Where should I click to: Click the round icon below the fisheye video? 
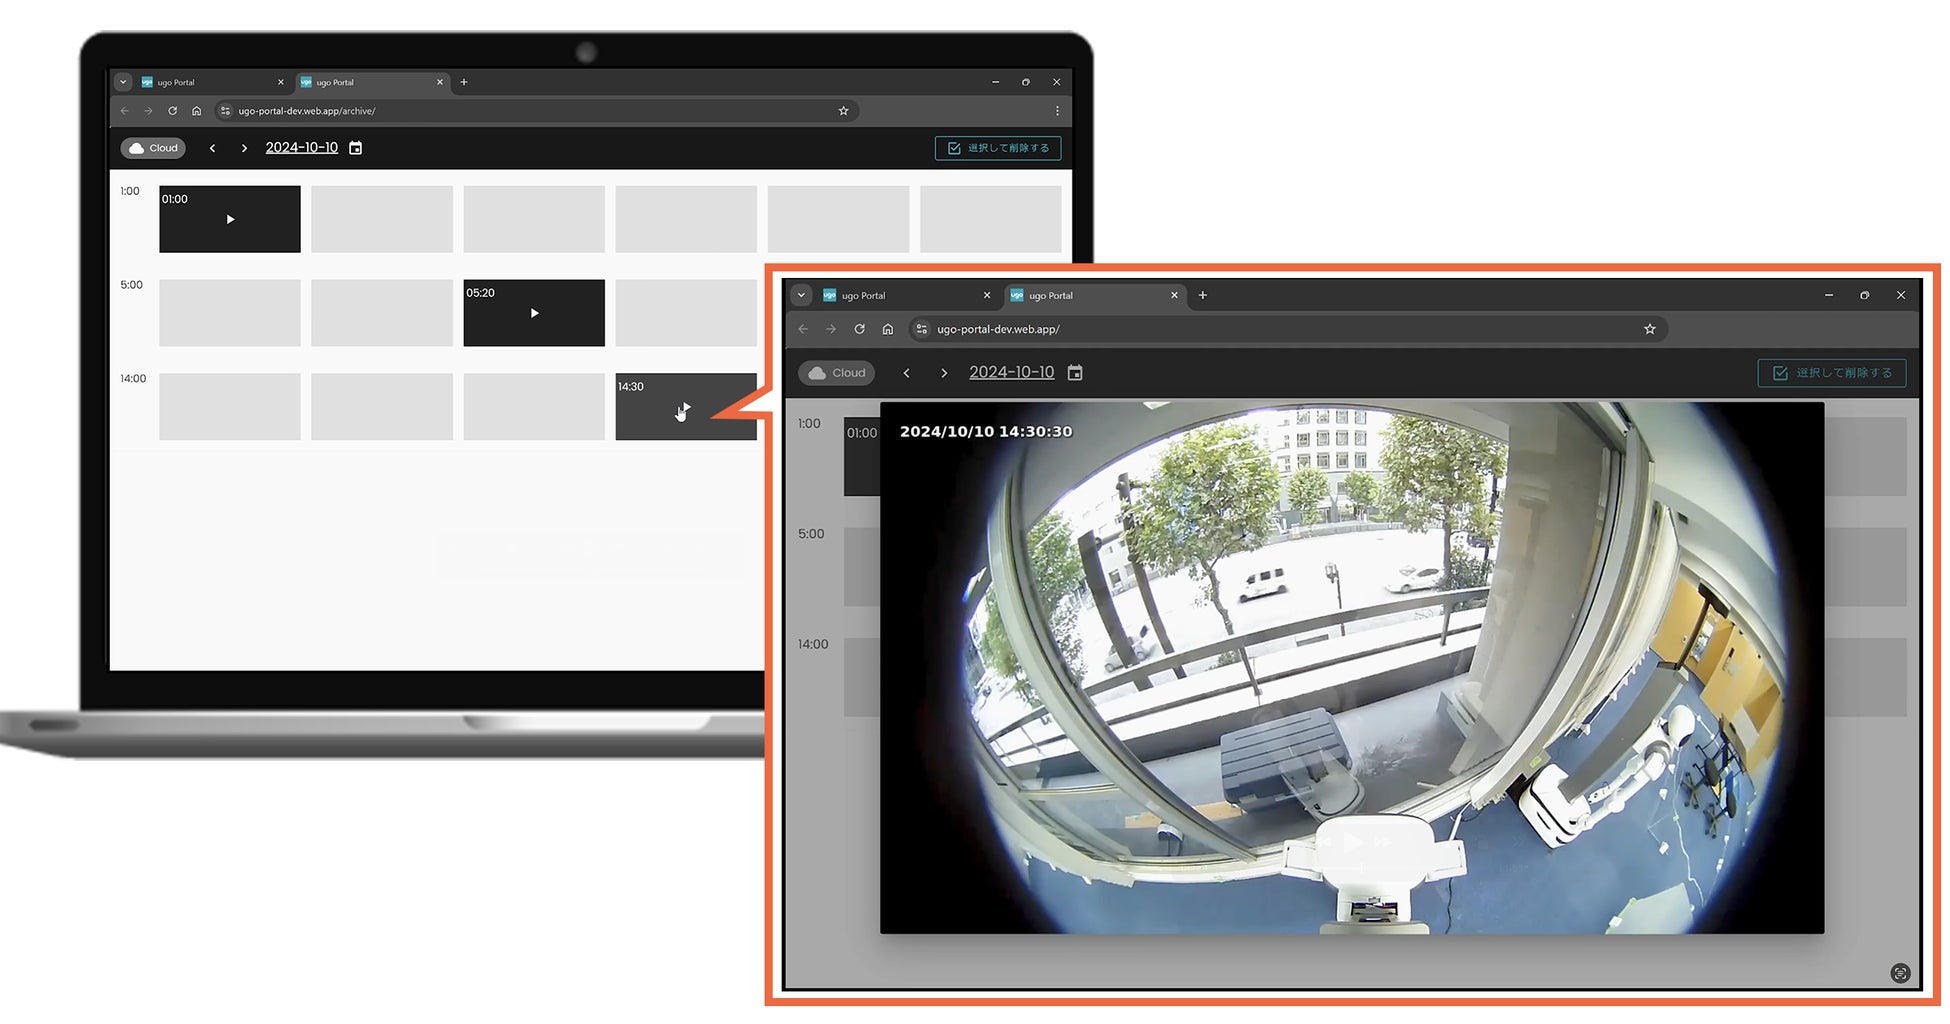pyautogui.click(x=1901, y=973)
